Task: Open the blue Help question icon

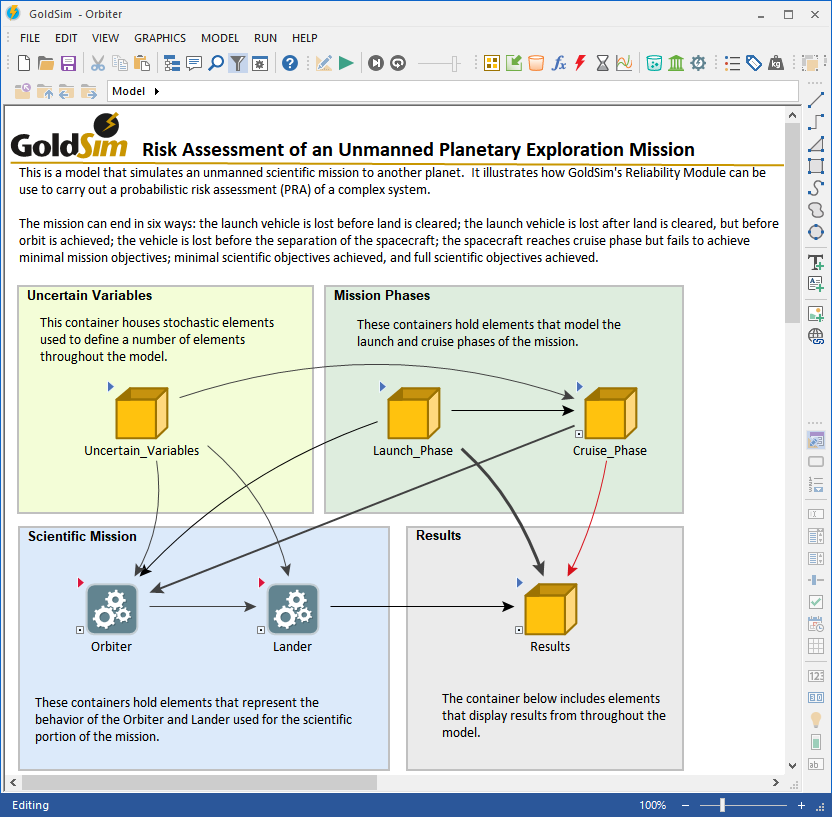Action: pyautogui.click(x=290, y=63)
